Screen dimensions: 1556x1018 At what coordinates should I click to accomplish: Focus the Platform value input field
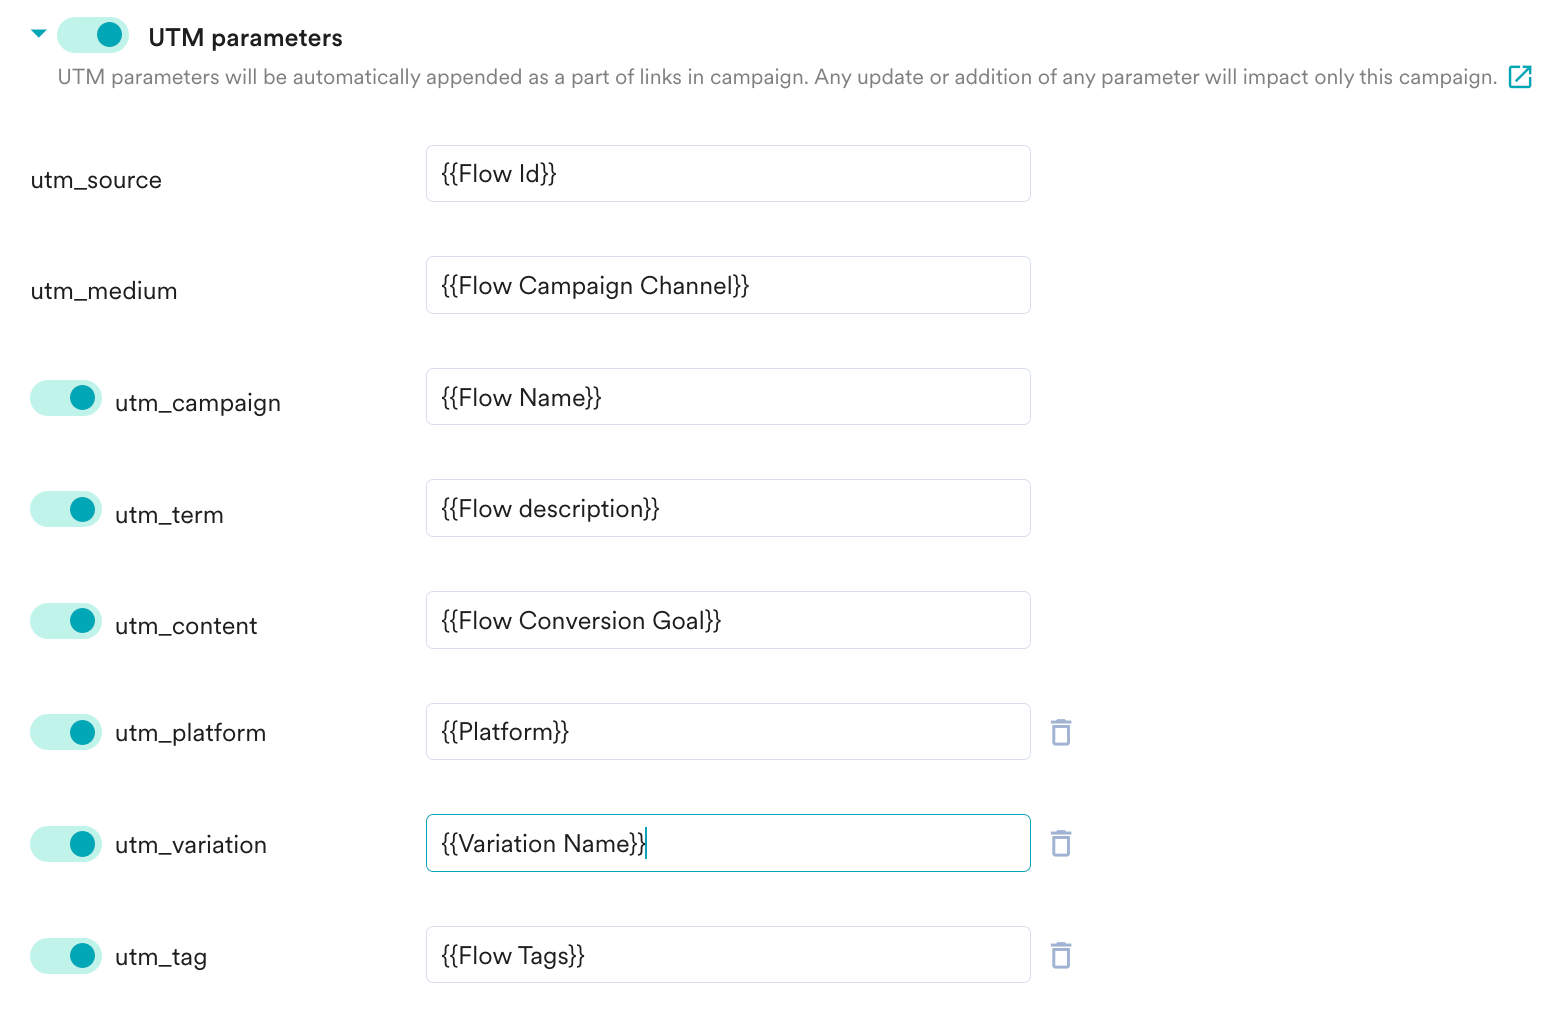728,731
